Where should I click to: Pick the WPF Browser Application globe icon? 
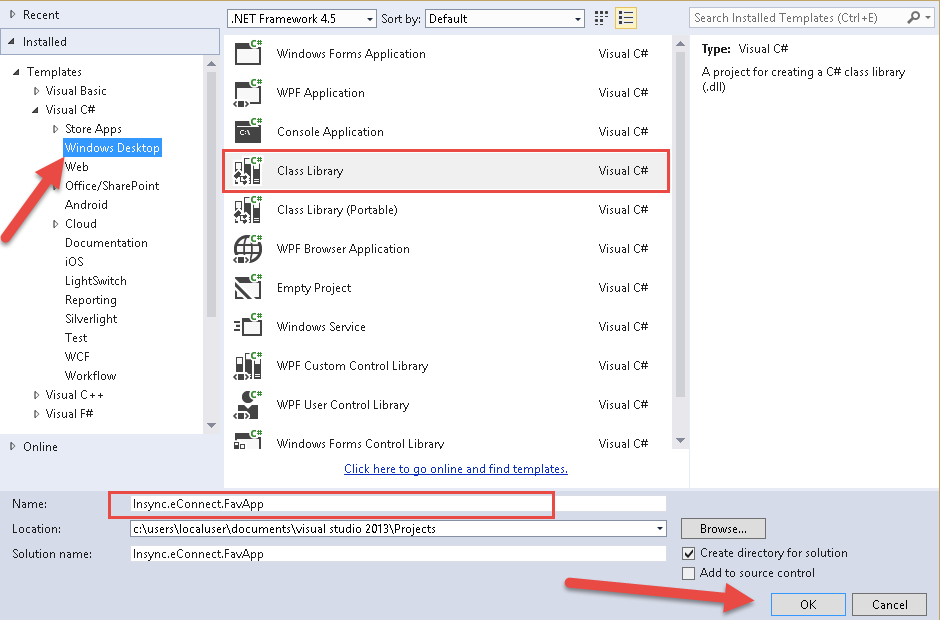[x=247, y=249]
